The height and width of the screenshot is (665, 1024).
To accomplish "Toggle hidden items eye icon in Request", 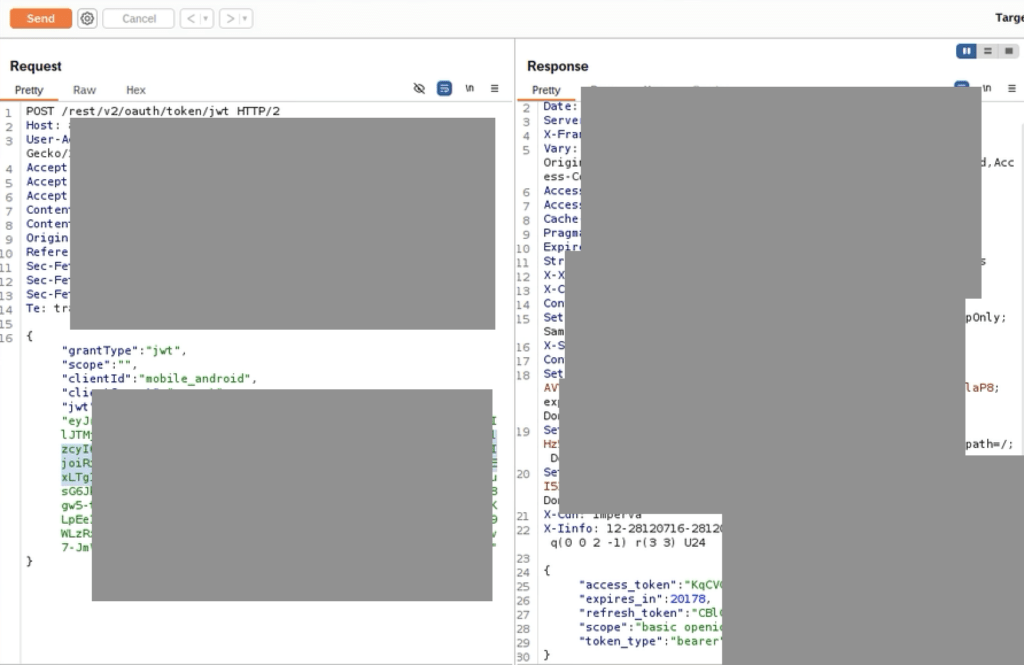I will (419, 89).
